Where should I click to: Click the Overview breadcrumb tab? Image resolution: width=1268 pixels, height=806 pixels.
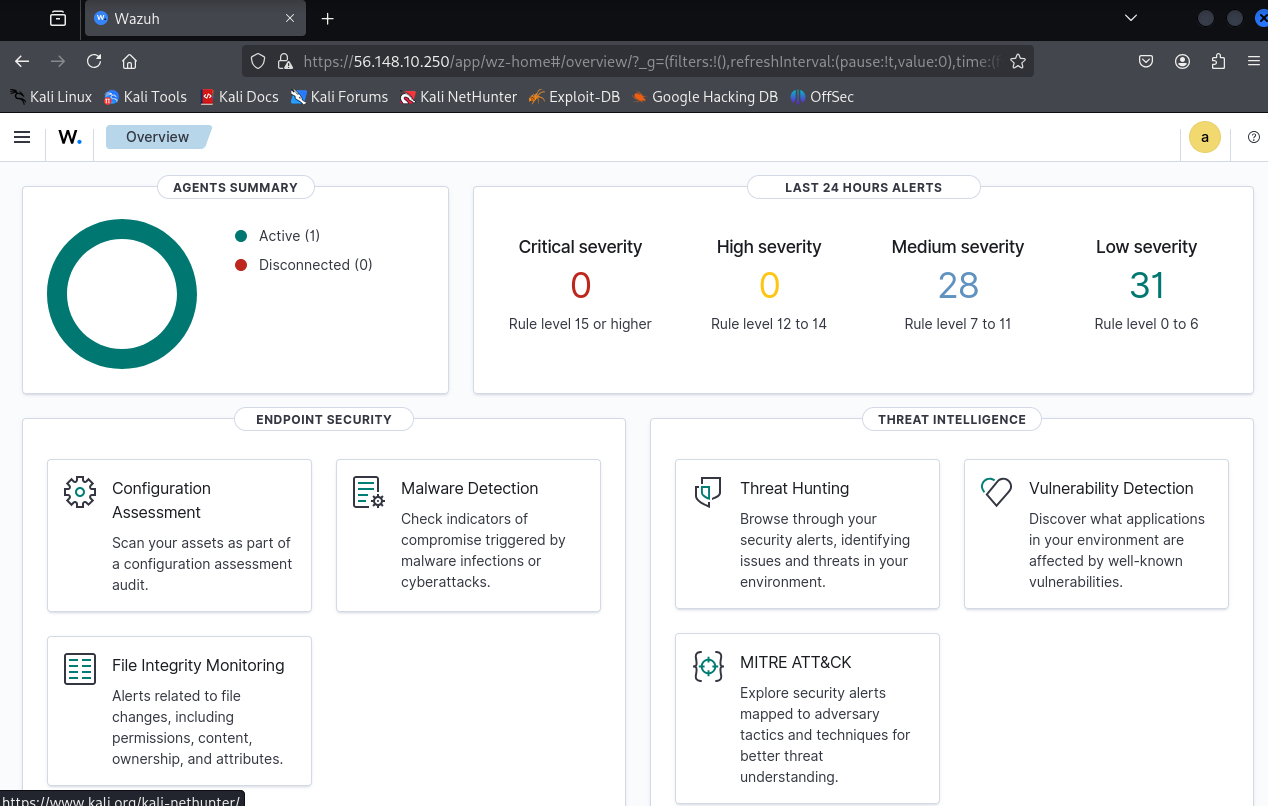point(158,137)
